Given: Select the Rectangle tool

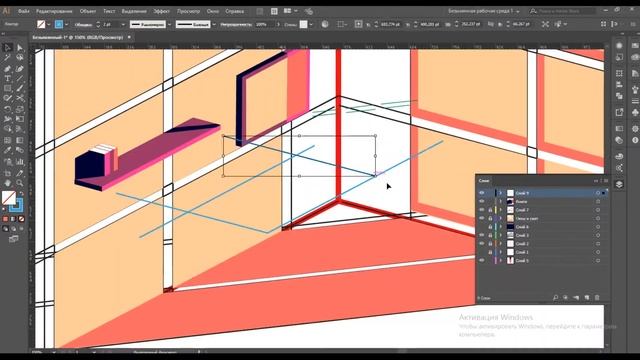Looking at the screenshot, I should tap(7, 88).
